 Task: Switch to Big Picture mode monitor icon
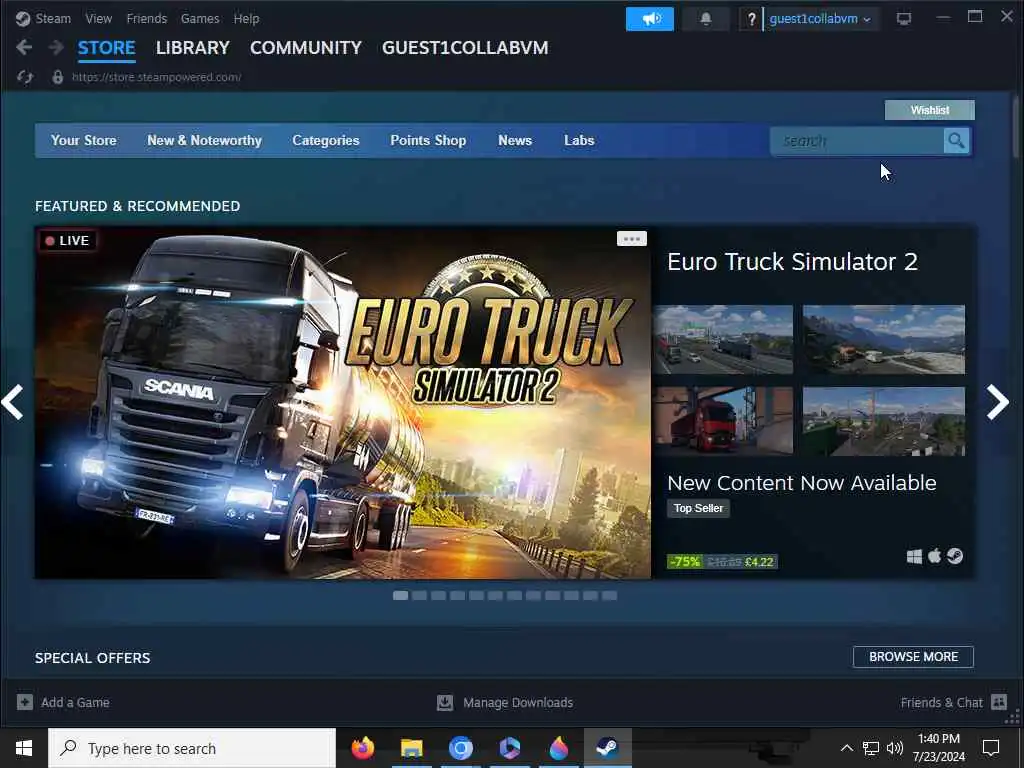point(904,19)
